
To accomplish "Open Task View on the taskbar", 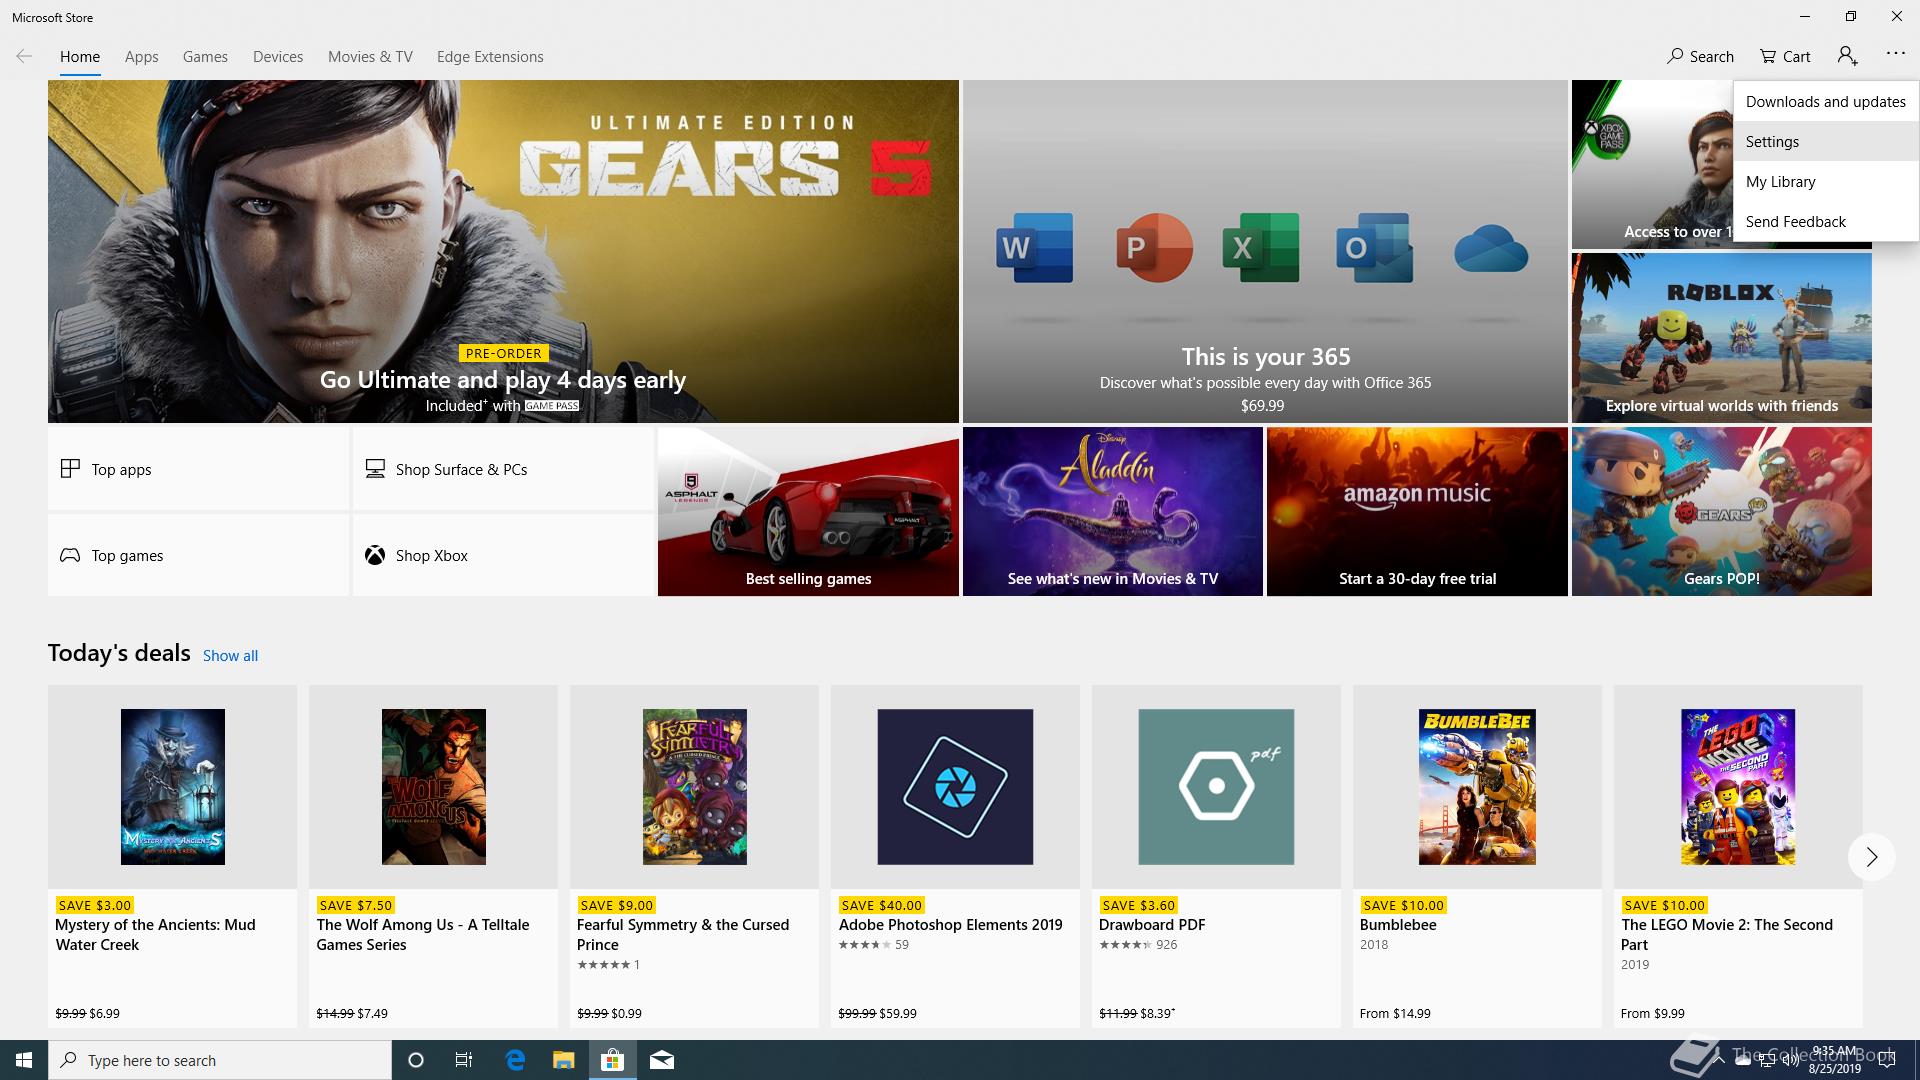I will tap(464, 1060).
